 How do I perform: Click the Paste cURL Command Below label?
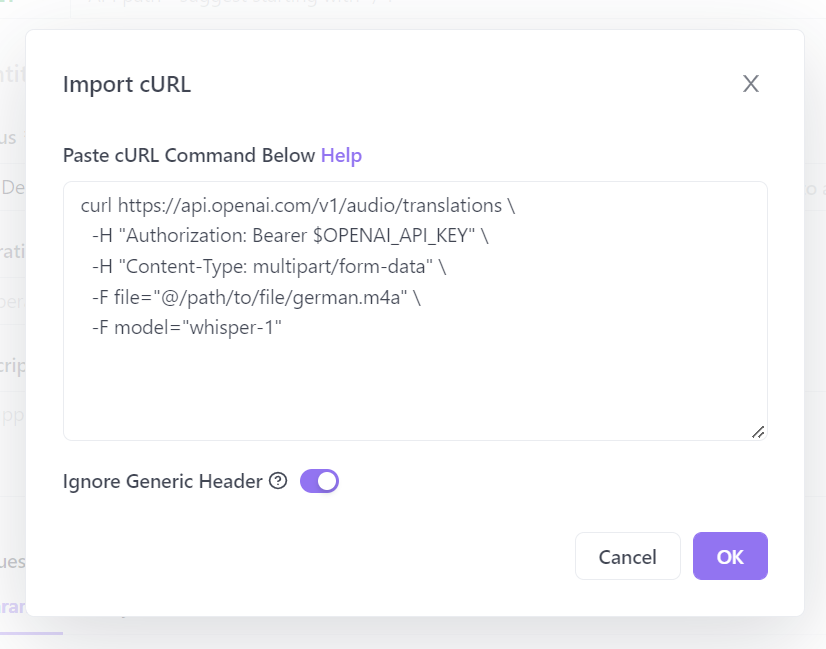coord(189,155)
